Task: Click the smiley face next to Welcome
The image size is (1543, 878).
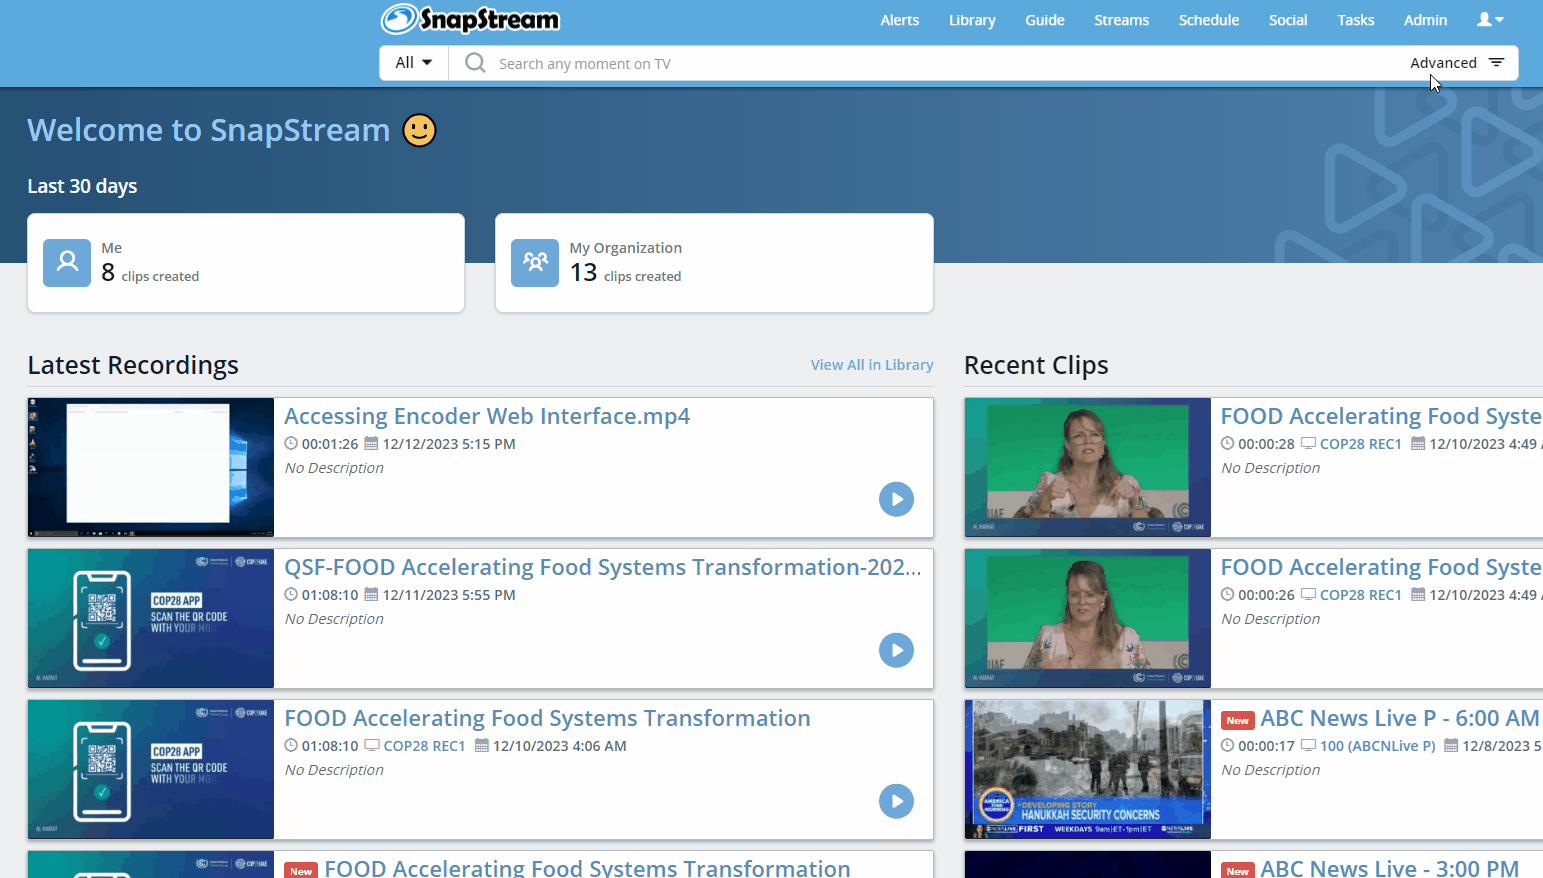Action: (419, 130)
